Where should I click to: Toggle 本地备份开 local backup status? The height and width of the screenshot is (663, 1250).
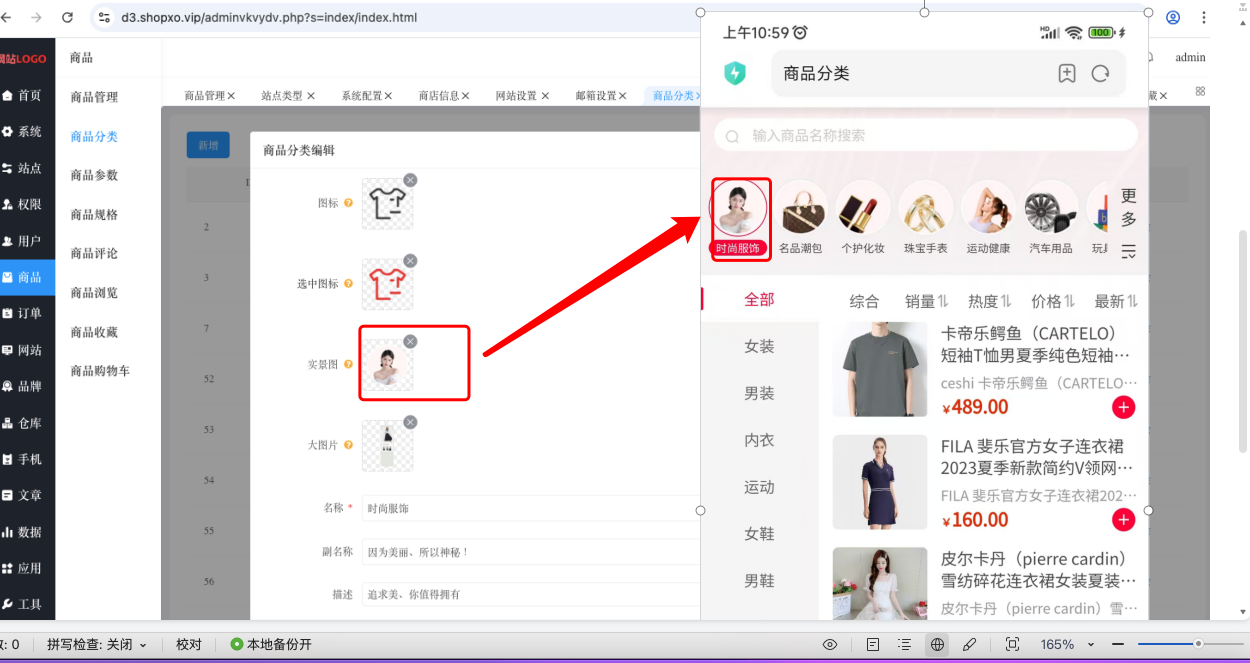click(x=271, y=644)
